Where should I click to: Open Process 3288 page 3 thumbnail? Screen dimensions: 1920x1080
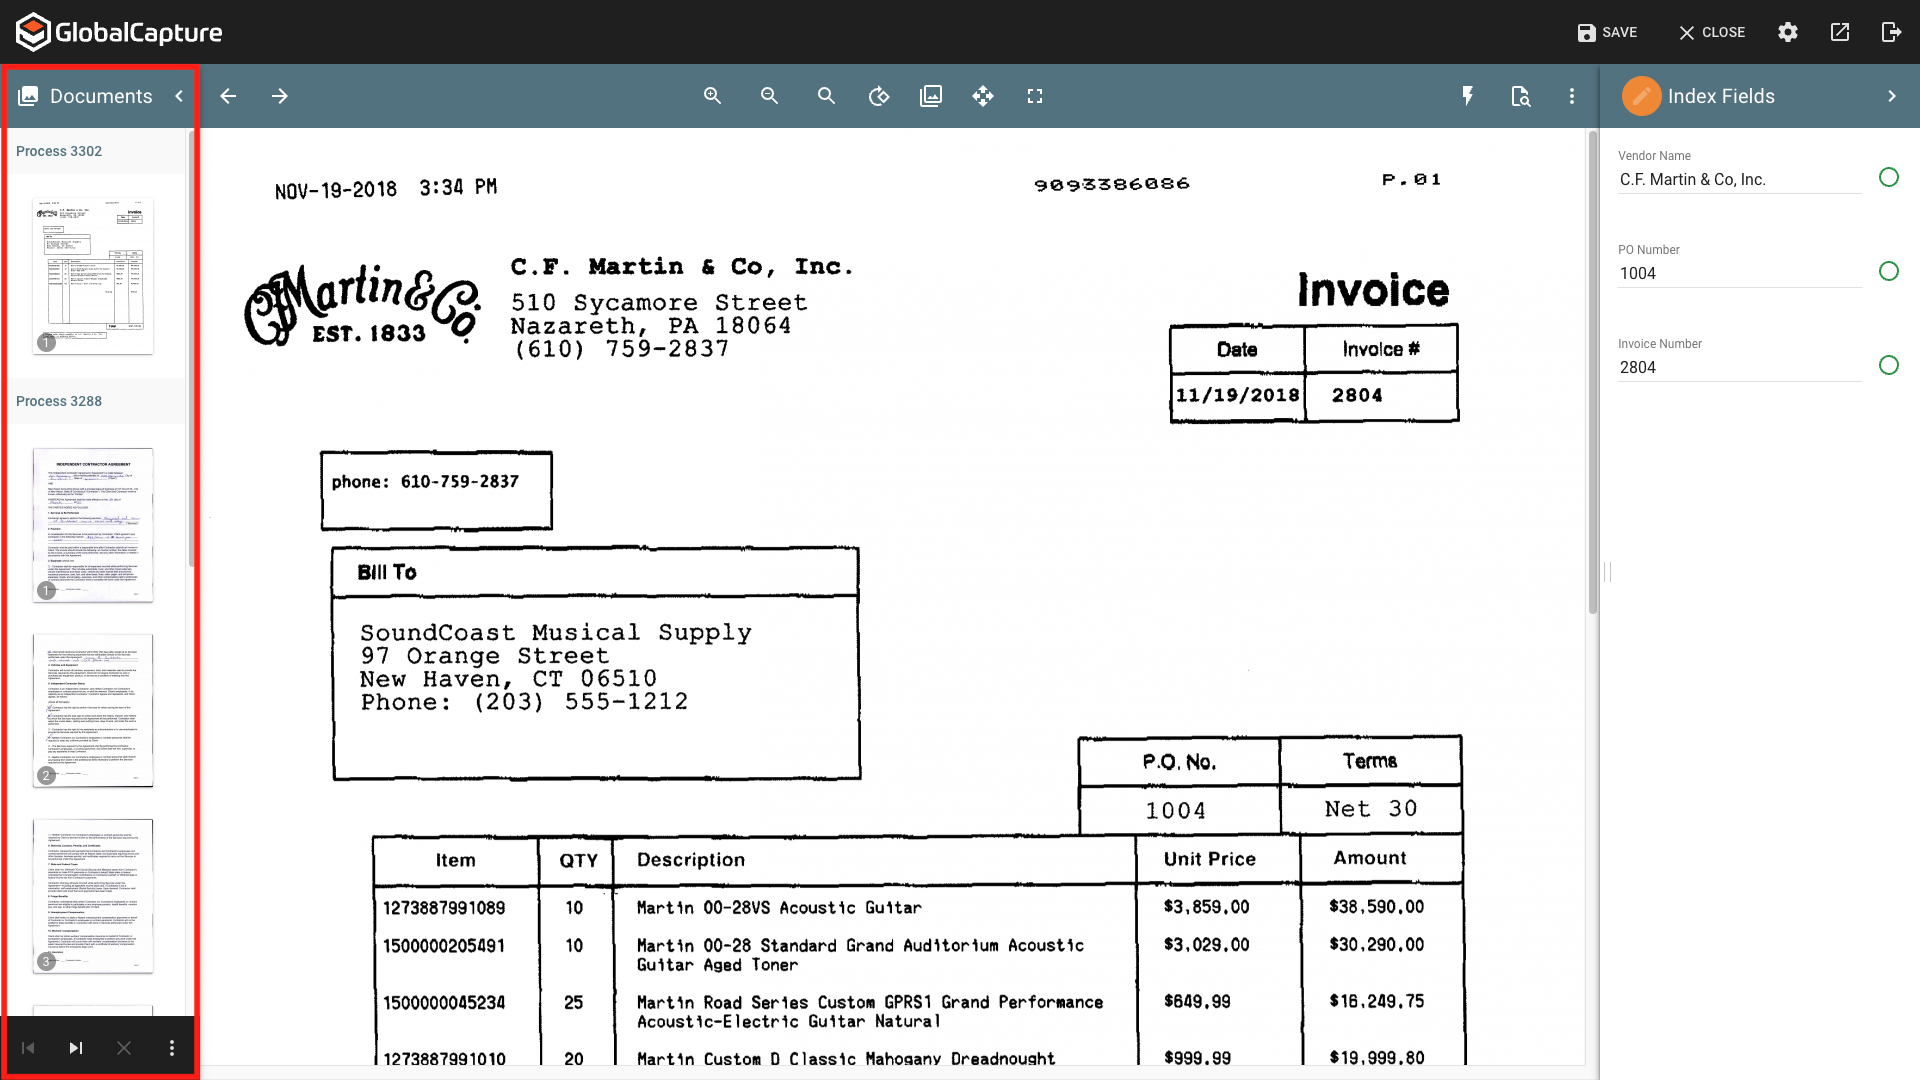click(x=93, y=896)
